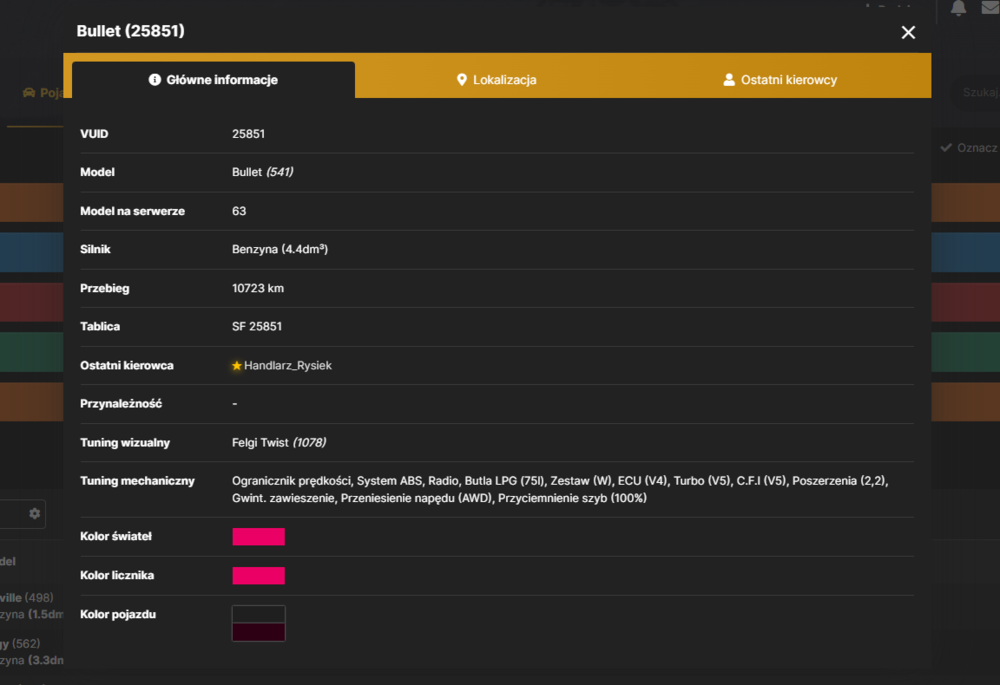Screen dimensions: 1000x685
Task: Click the Szukaj search field behind the dialog
Action: coord(977,92)
